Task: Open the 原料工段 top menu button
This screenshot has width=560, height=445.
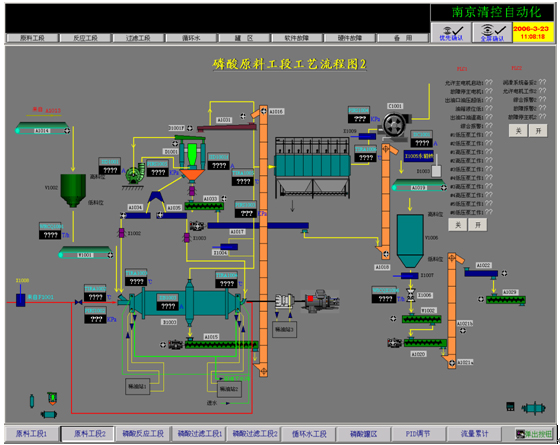Action: 32,38
